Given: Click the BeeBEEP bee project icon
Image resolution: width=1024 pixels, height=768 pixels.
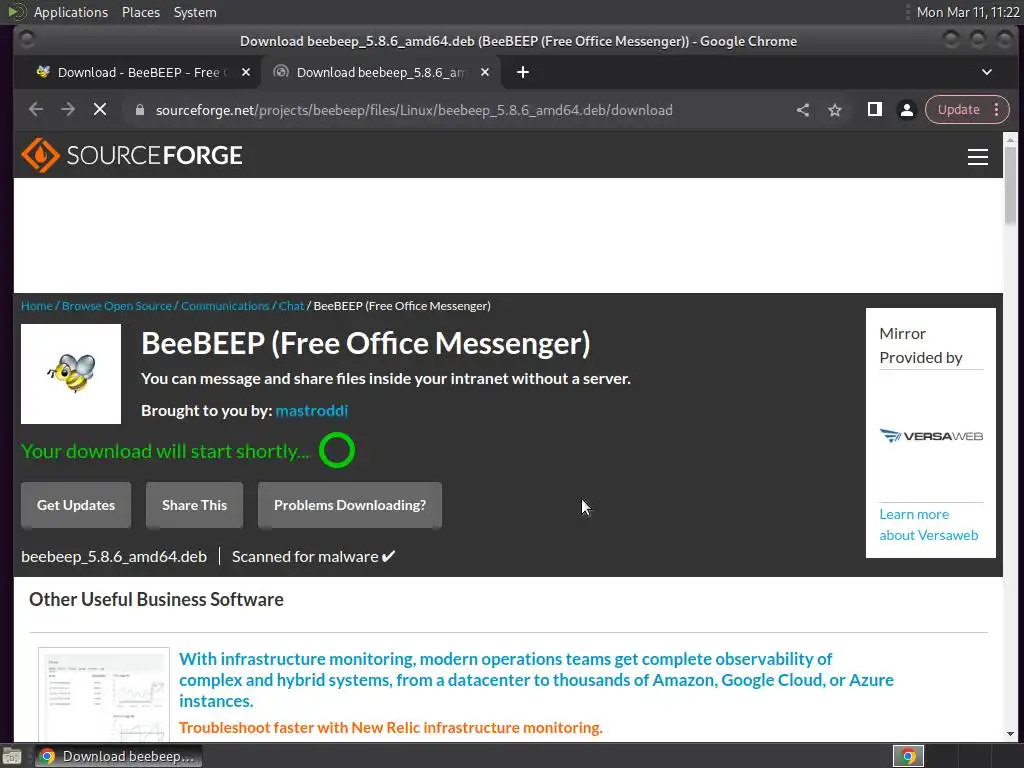Looking at the screenshot, I should coord(71,374).
